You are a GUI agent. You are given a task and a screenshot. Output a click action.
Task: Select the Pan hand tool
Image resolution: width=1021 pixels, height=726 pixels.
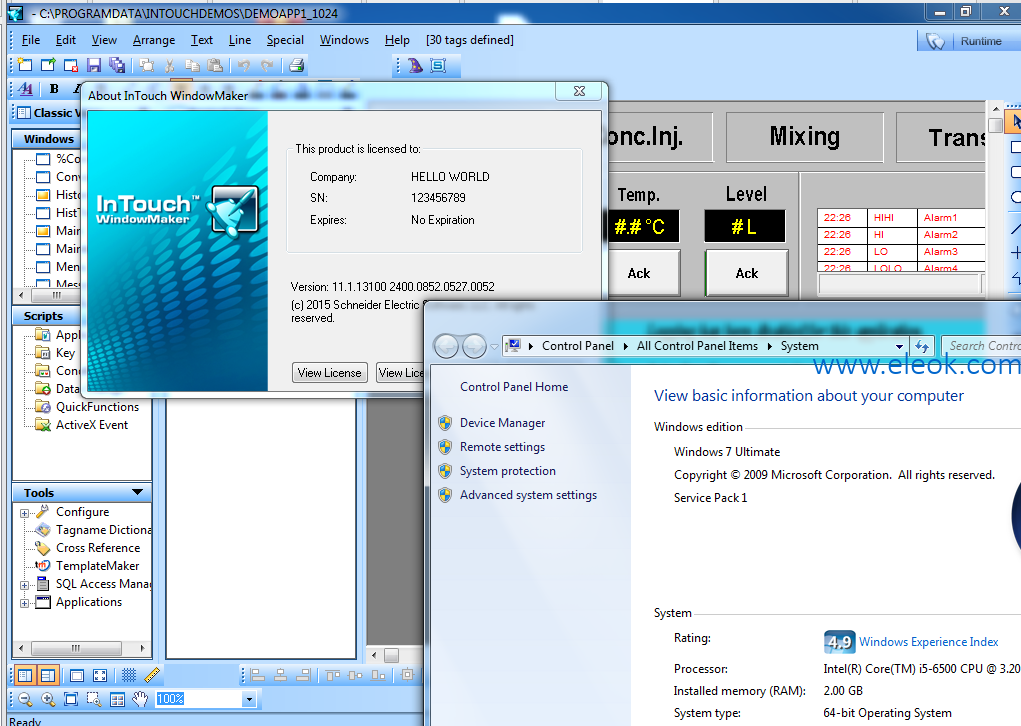point(140,699)
